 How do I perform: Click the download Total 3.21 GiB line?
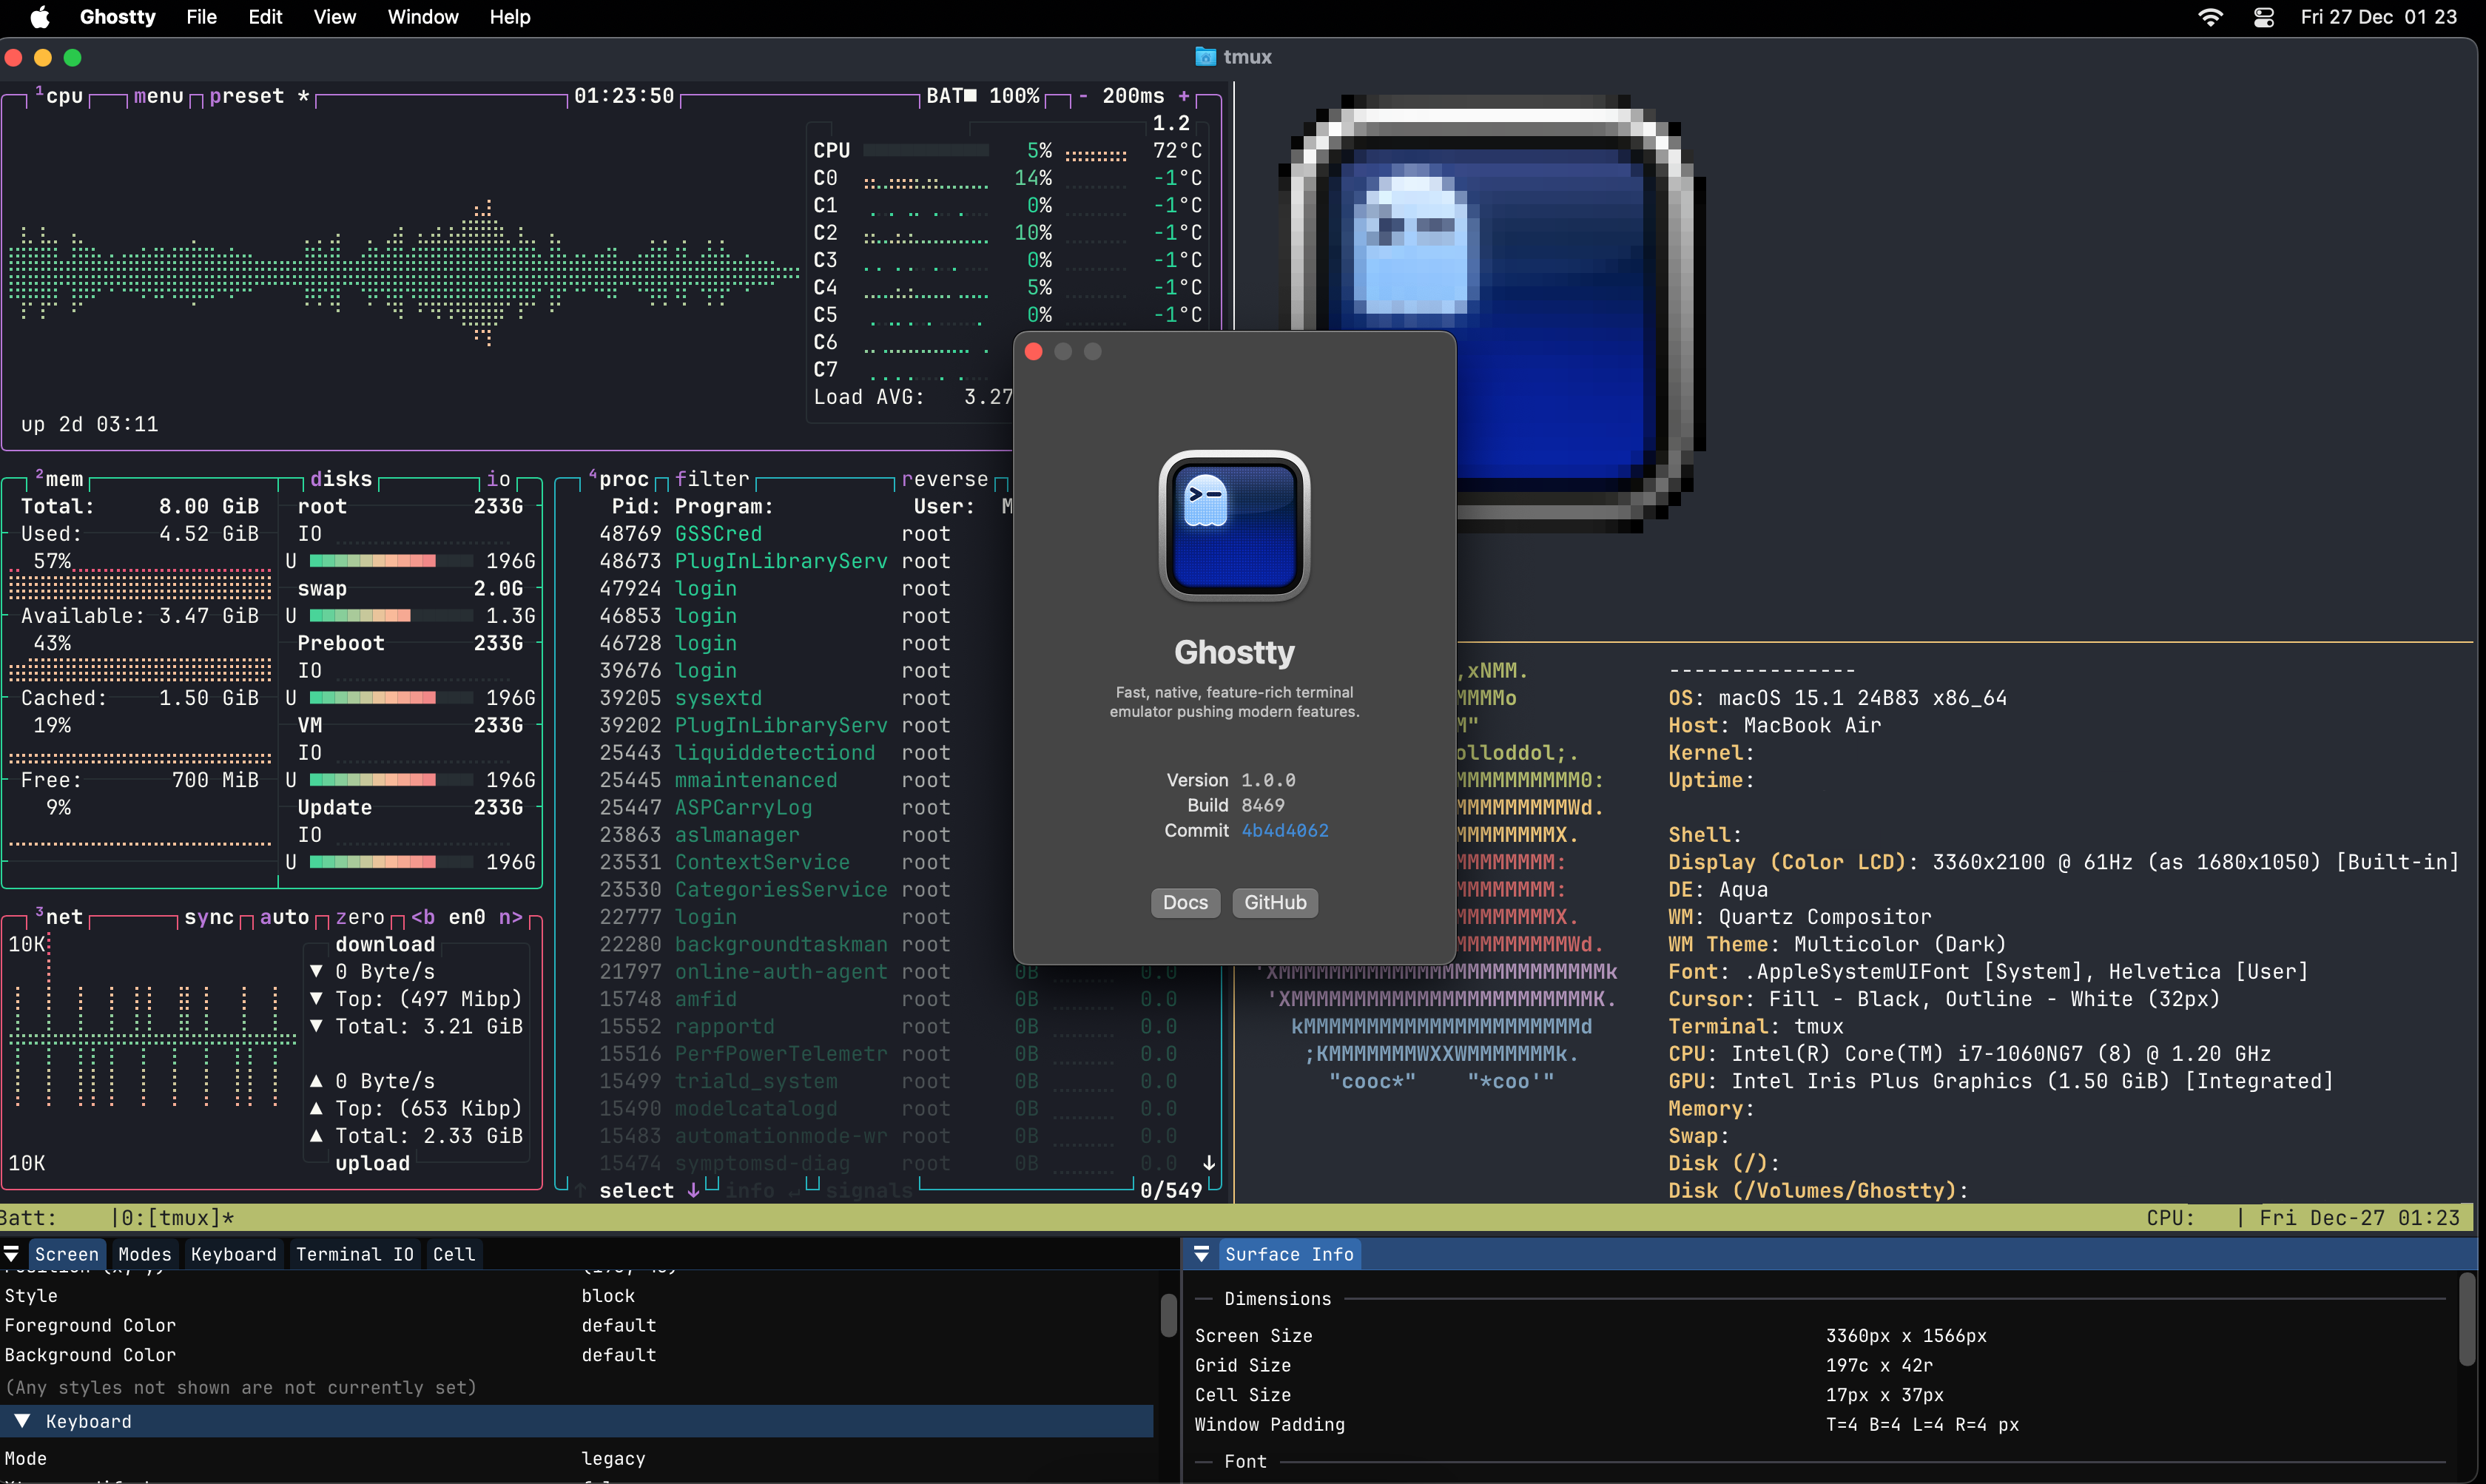416,1026
